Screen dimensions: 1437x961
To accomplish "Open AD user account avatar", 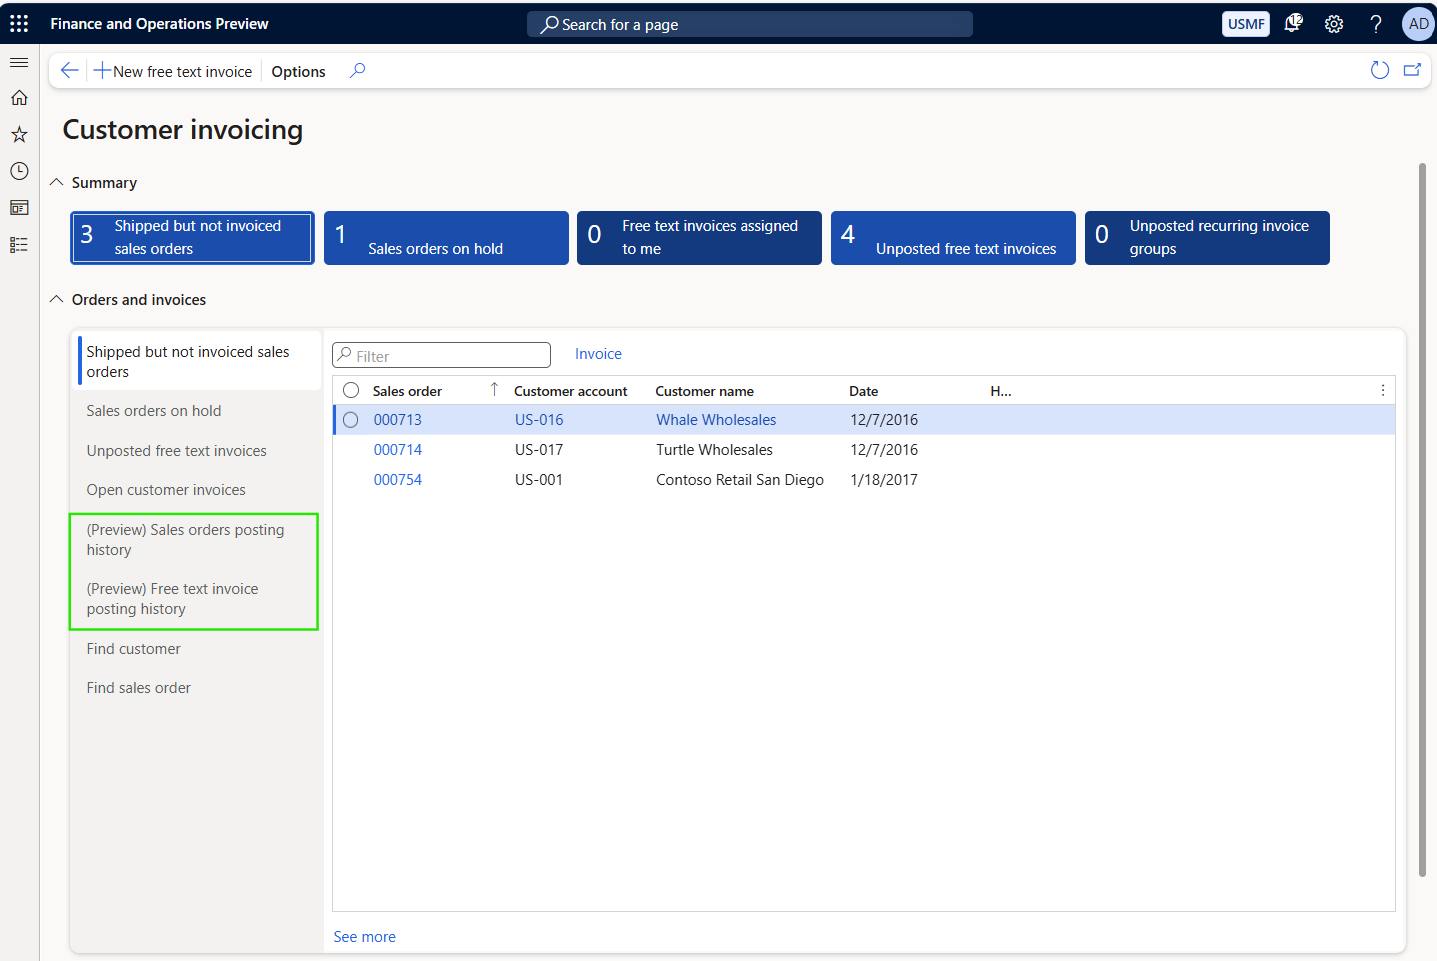I will pyautogui.click(x=1418, y=24).
